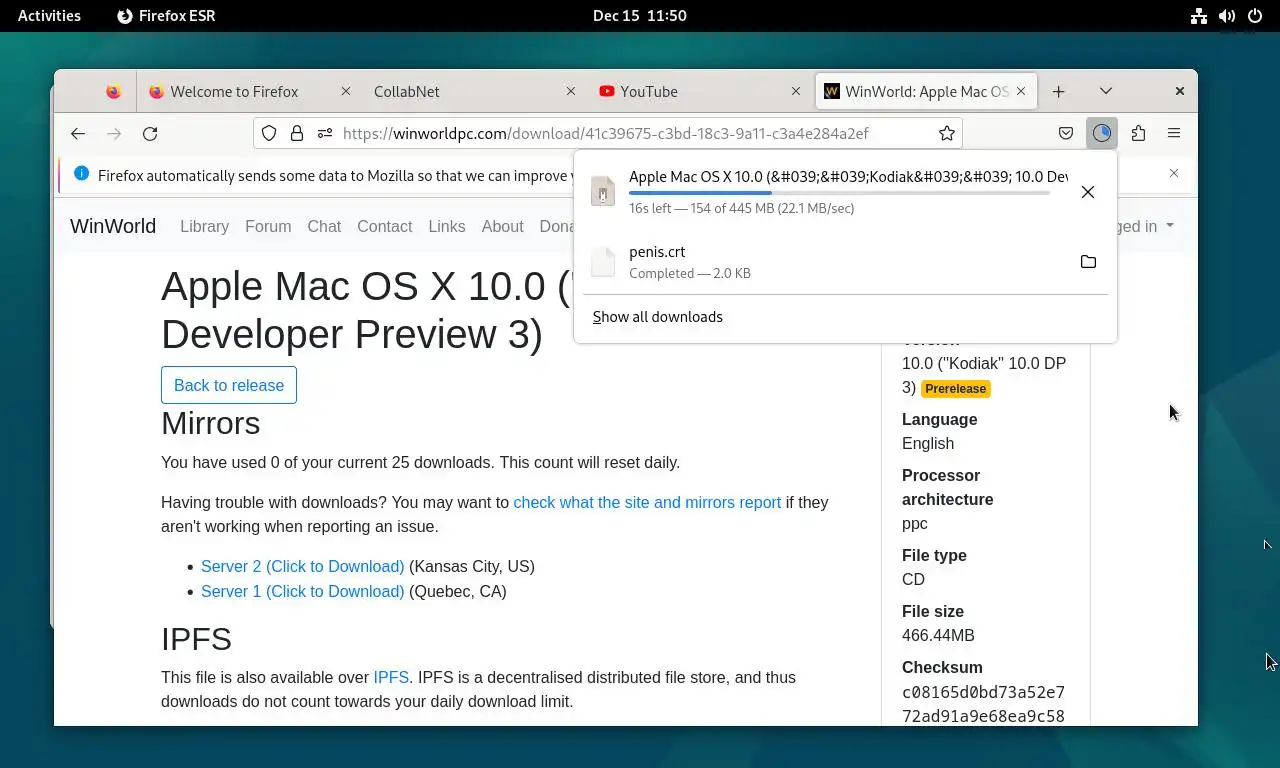The image size is (1280, 768).
Task: Switch to Welcome to Firefox tab
Action: [x=250, y=91]
